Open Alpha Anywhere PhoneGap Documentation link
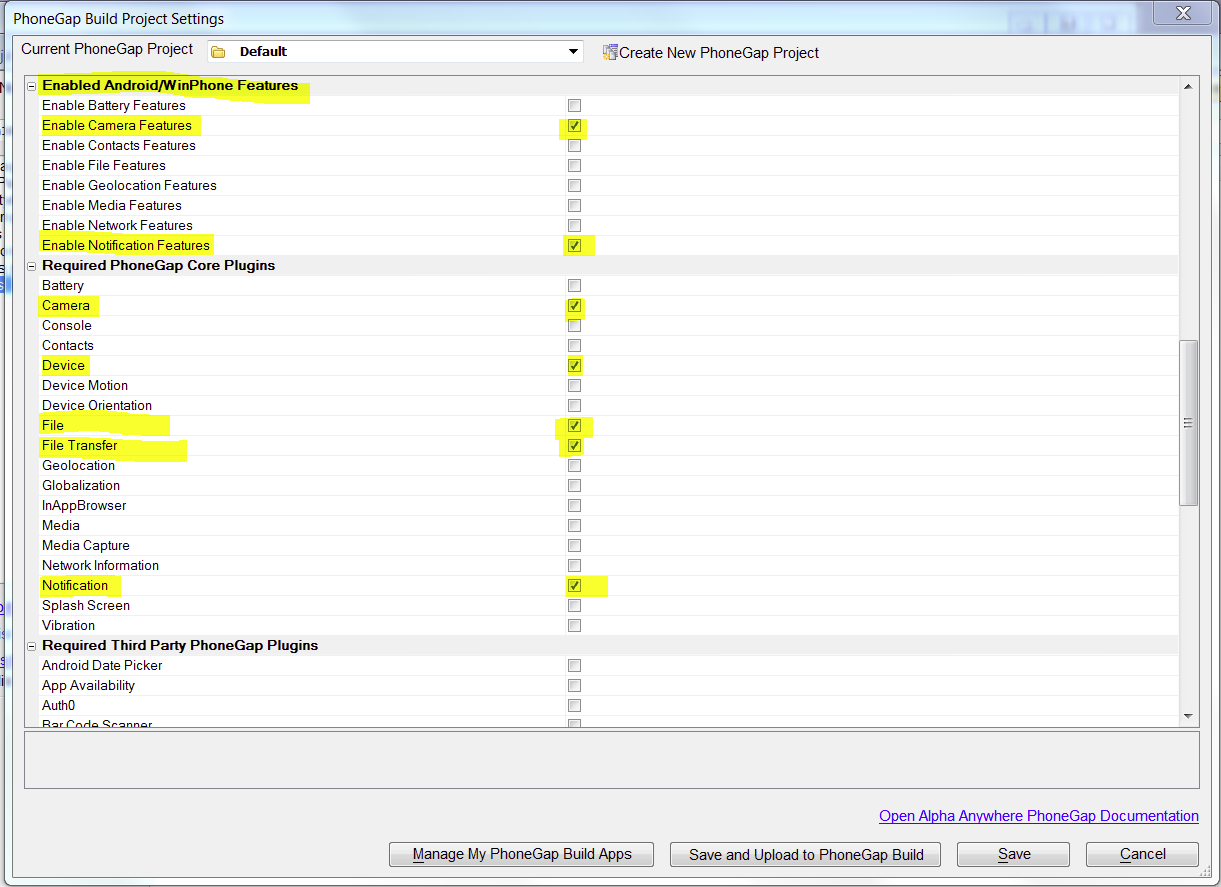The image size is (1221, 887). click(1039, 816)
